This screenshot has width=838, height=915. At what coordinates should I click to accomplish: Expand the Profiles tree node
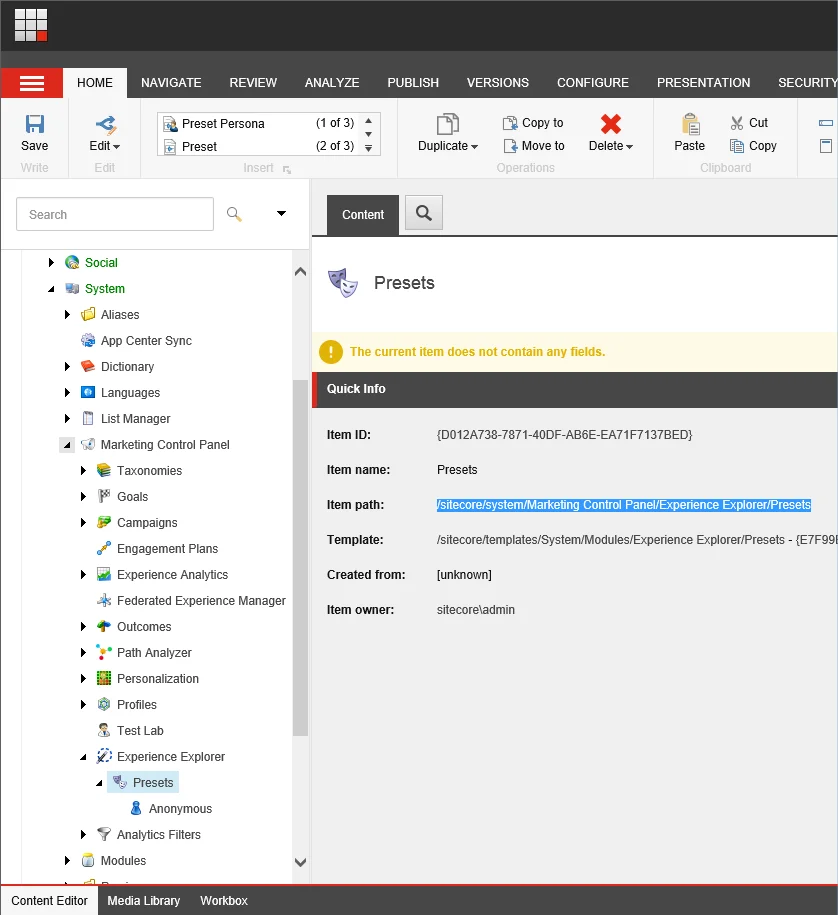(x=83, y=704)
